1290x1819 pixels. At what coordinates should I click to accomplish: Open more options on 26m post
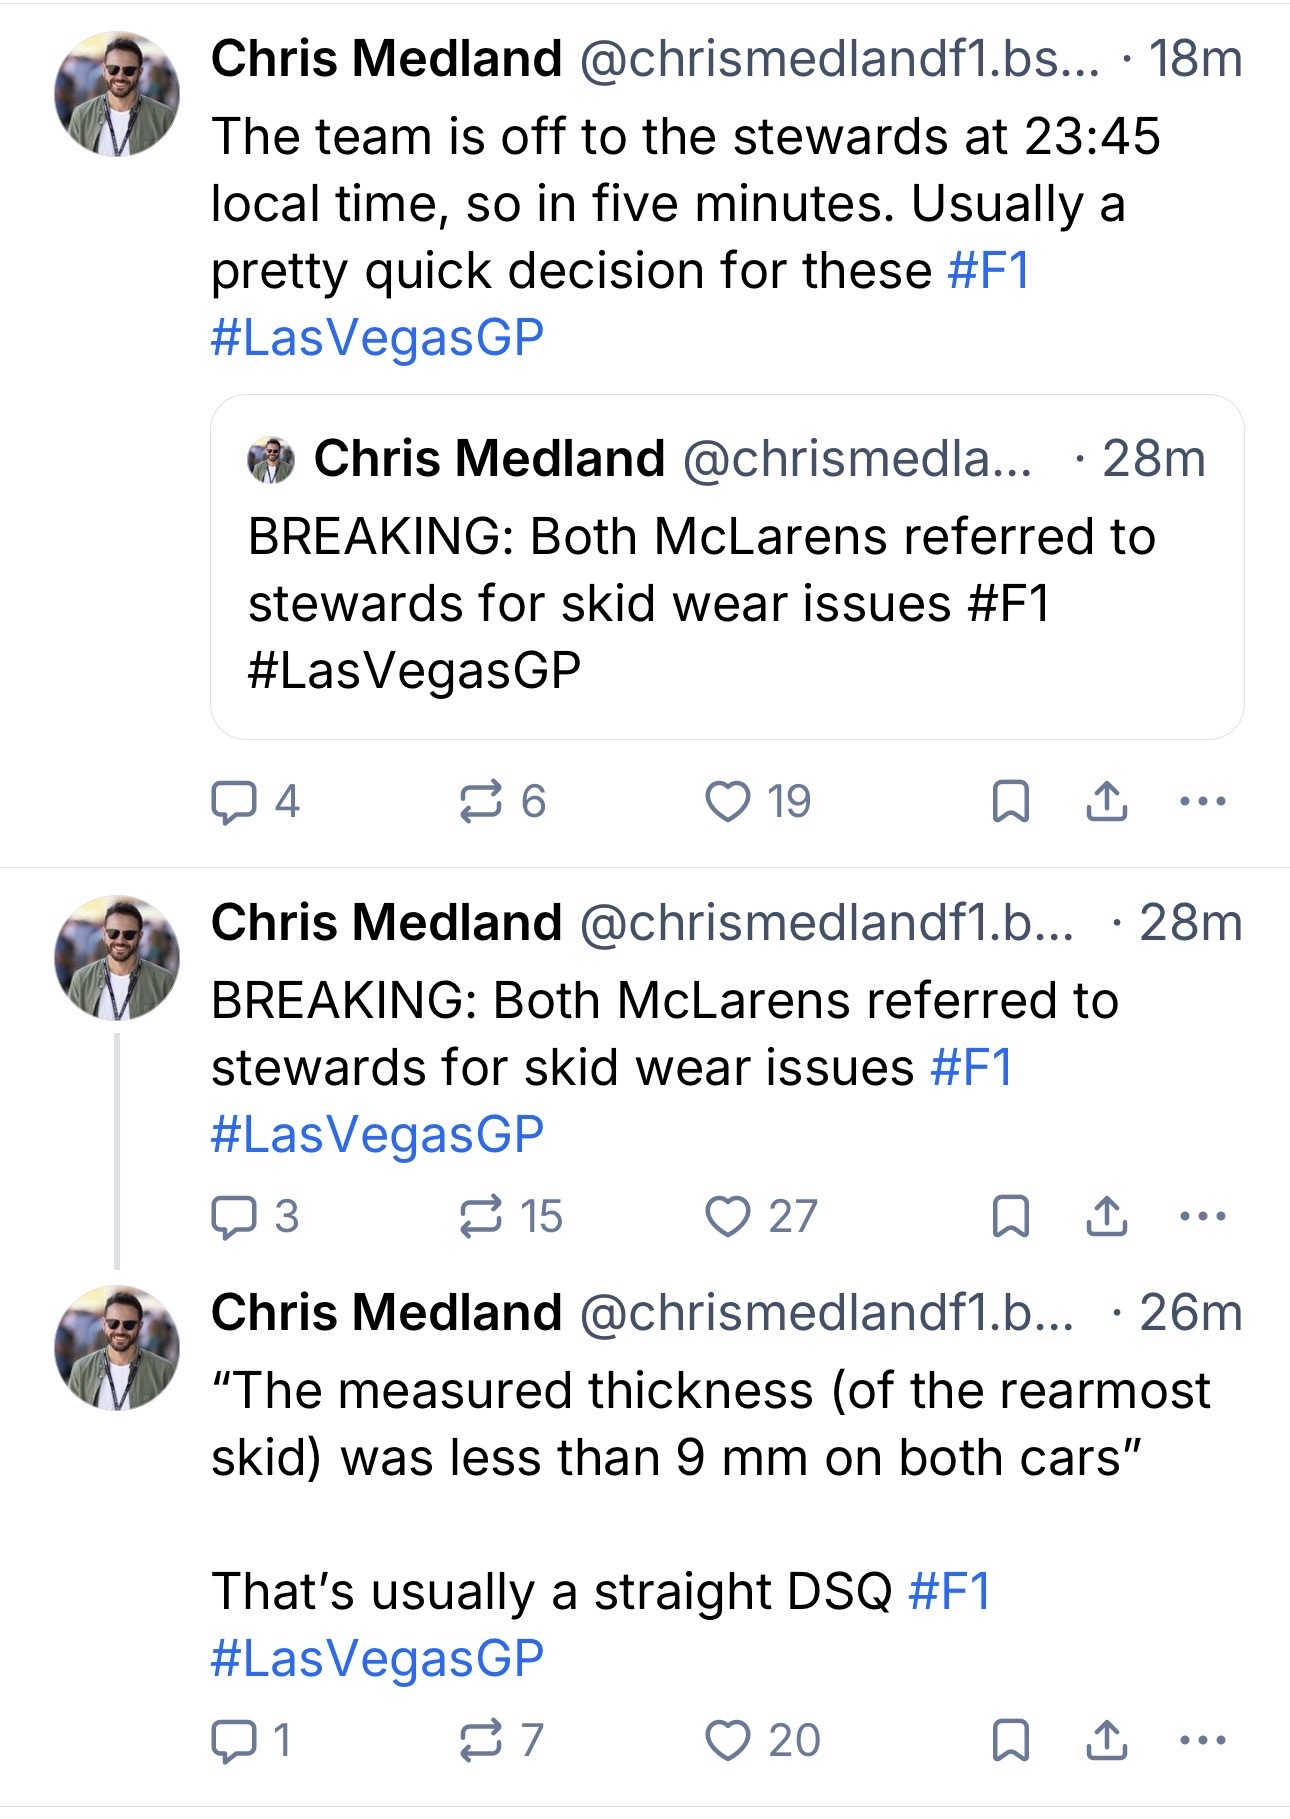pos(1203,1741)
